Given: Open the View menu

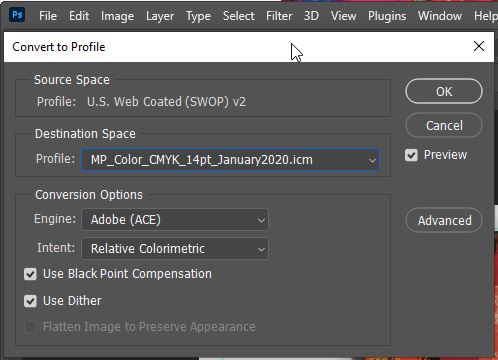Looking at the screenshot, I should tap(343, 16).
